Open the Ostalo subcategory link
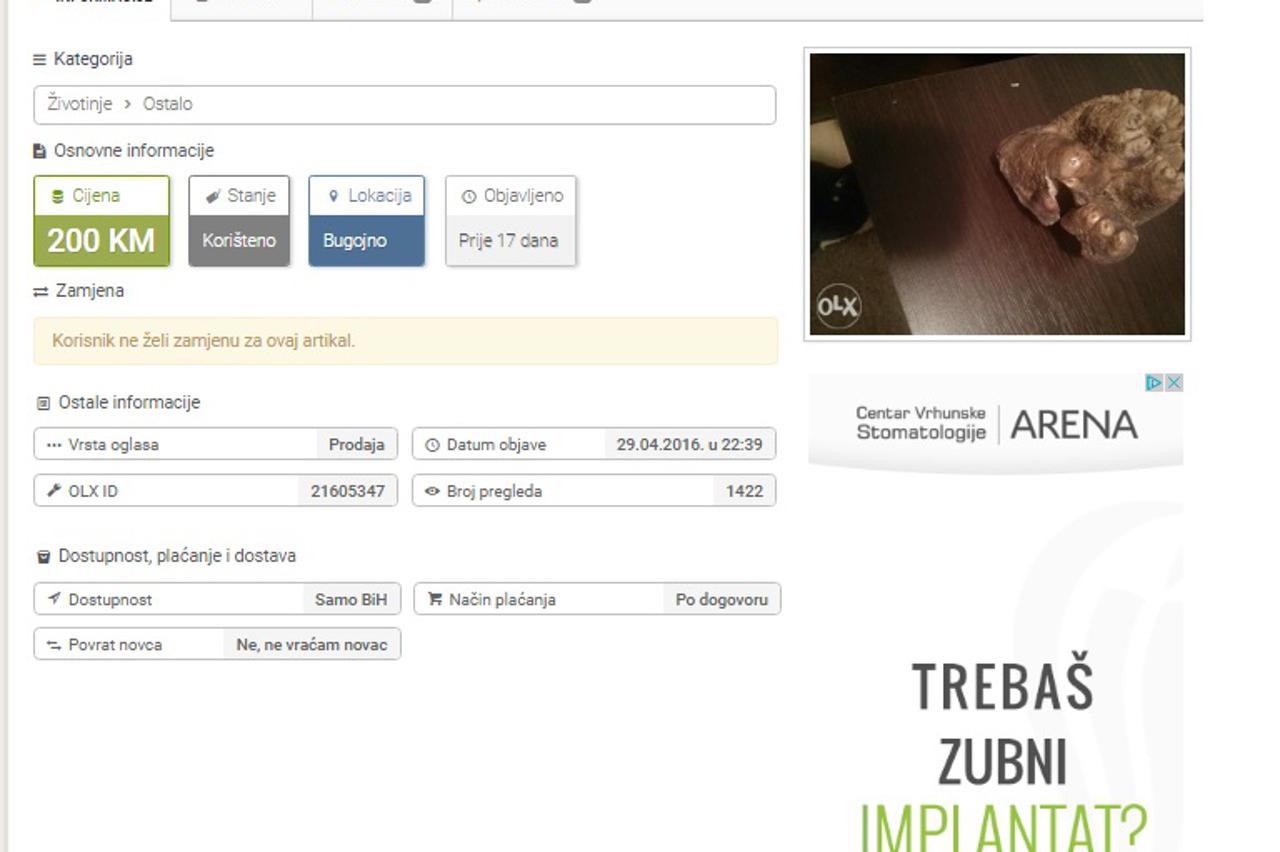 click(x=168, y=104)
